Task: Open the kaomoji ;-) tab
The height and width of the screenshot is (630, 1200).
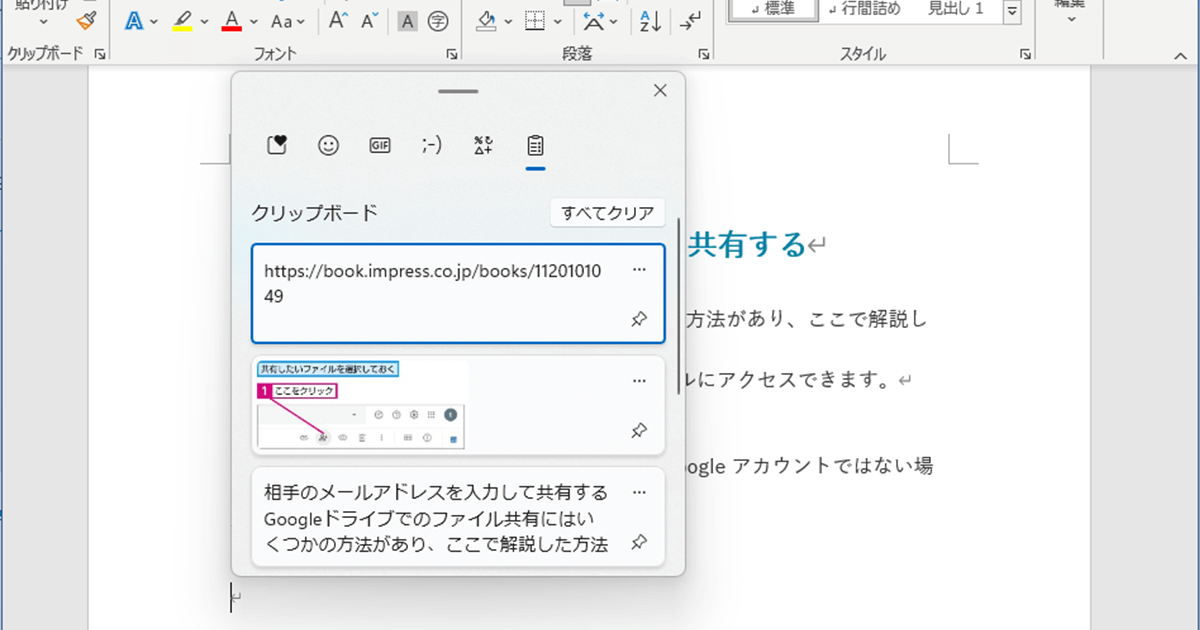Action: click(432, 145)
